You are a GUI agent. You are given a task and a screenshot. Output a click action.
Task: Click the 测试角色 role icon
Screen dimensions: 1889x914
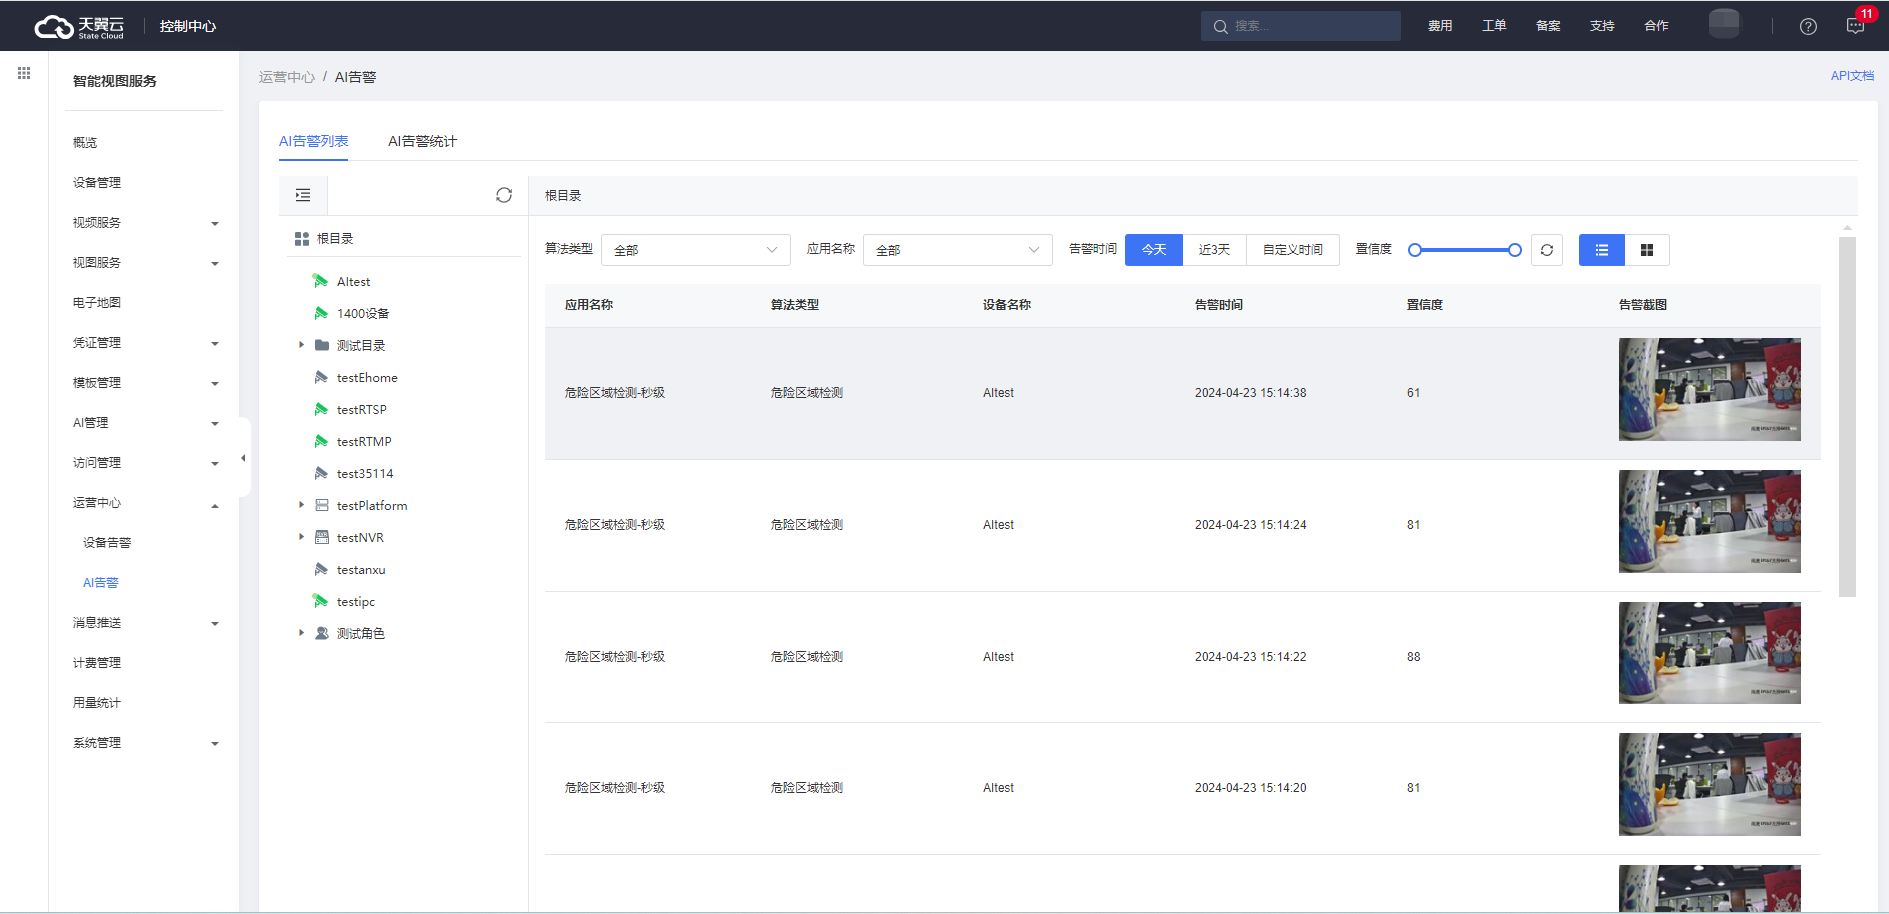coord(322,633)
